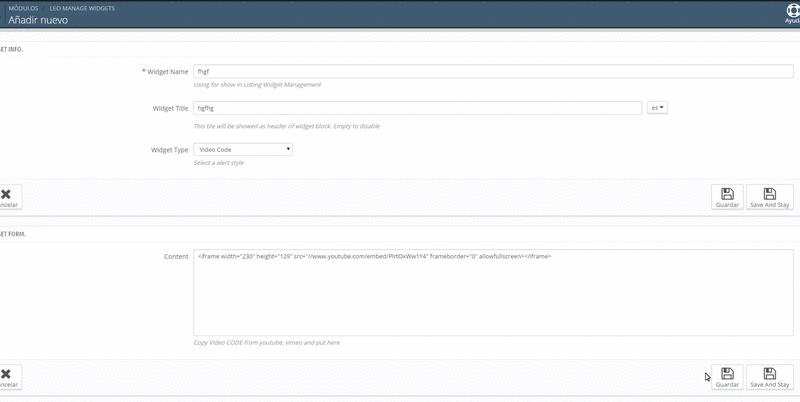Click the hint 'Select a alert style'
This screenshot has height=402, width=800.
point(218,163)
